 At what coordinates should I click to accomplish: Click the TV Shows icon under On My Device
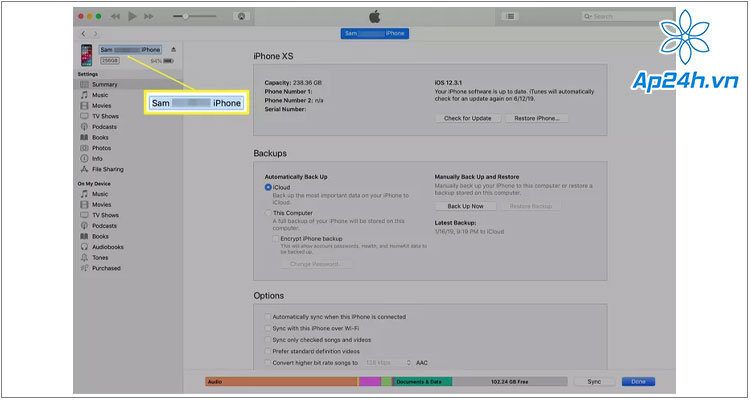pos(84,215)
